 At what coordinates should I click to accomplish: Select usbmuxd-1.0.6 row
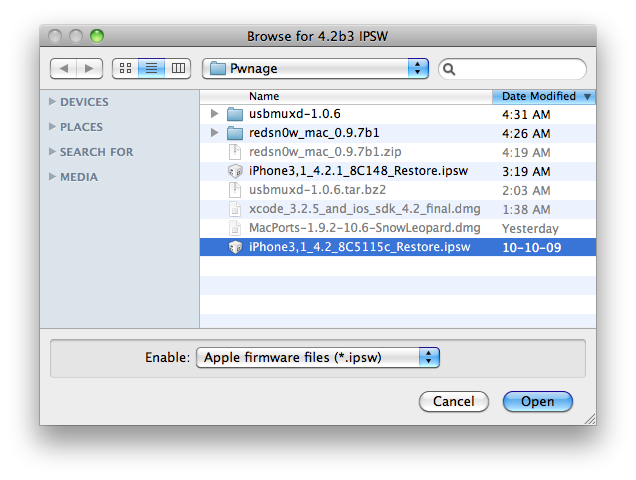pyautogui.click(x=398, y=114)
